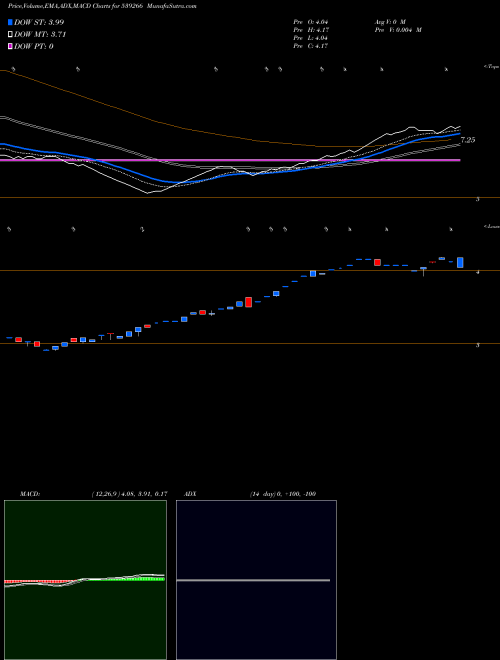Click the '<-Tops' label
This screenshot has width=500, height=660.
491,67
